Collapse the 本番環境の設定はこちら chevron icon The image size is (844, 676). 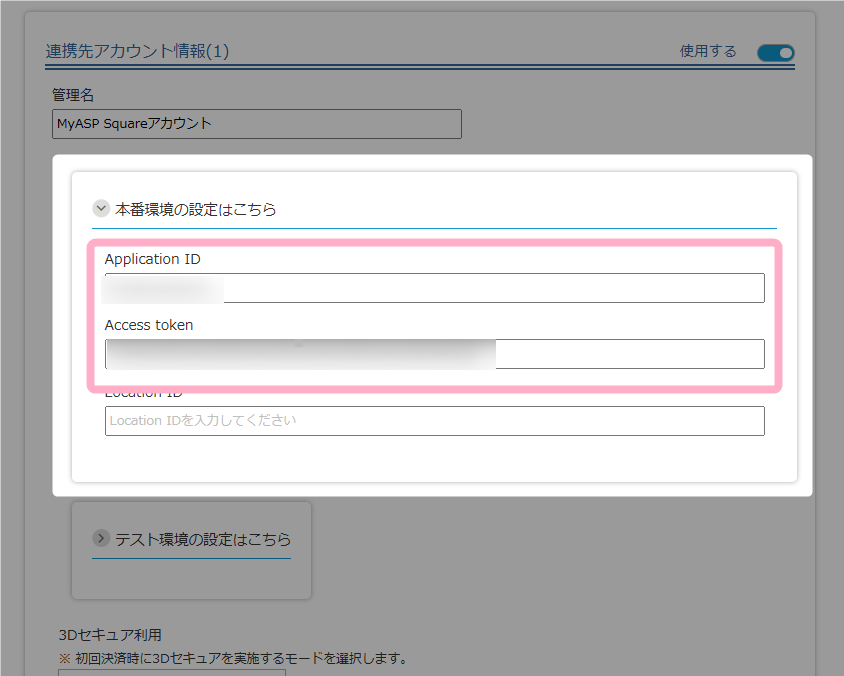(100, 209)
